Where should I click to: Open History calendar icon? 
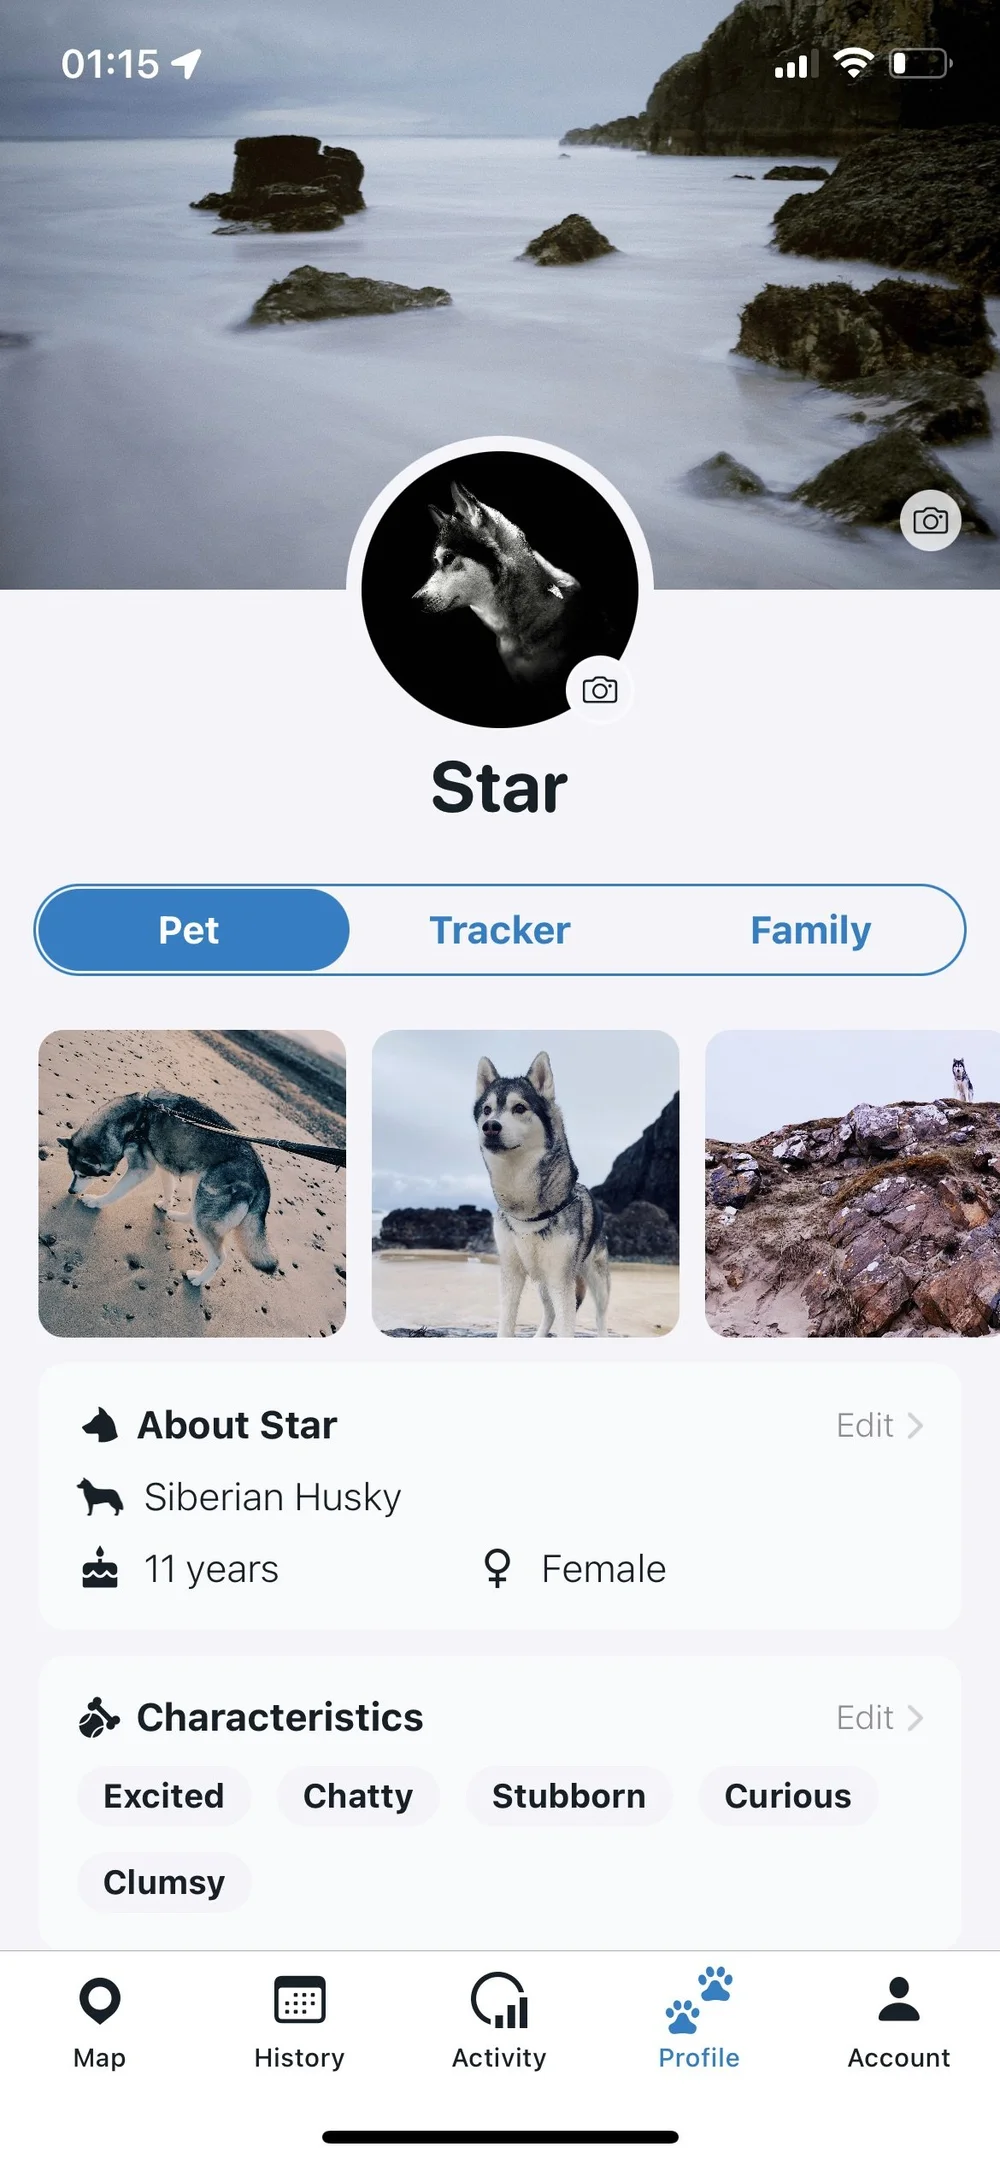tap(299, 1999)
